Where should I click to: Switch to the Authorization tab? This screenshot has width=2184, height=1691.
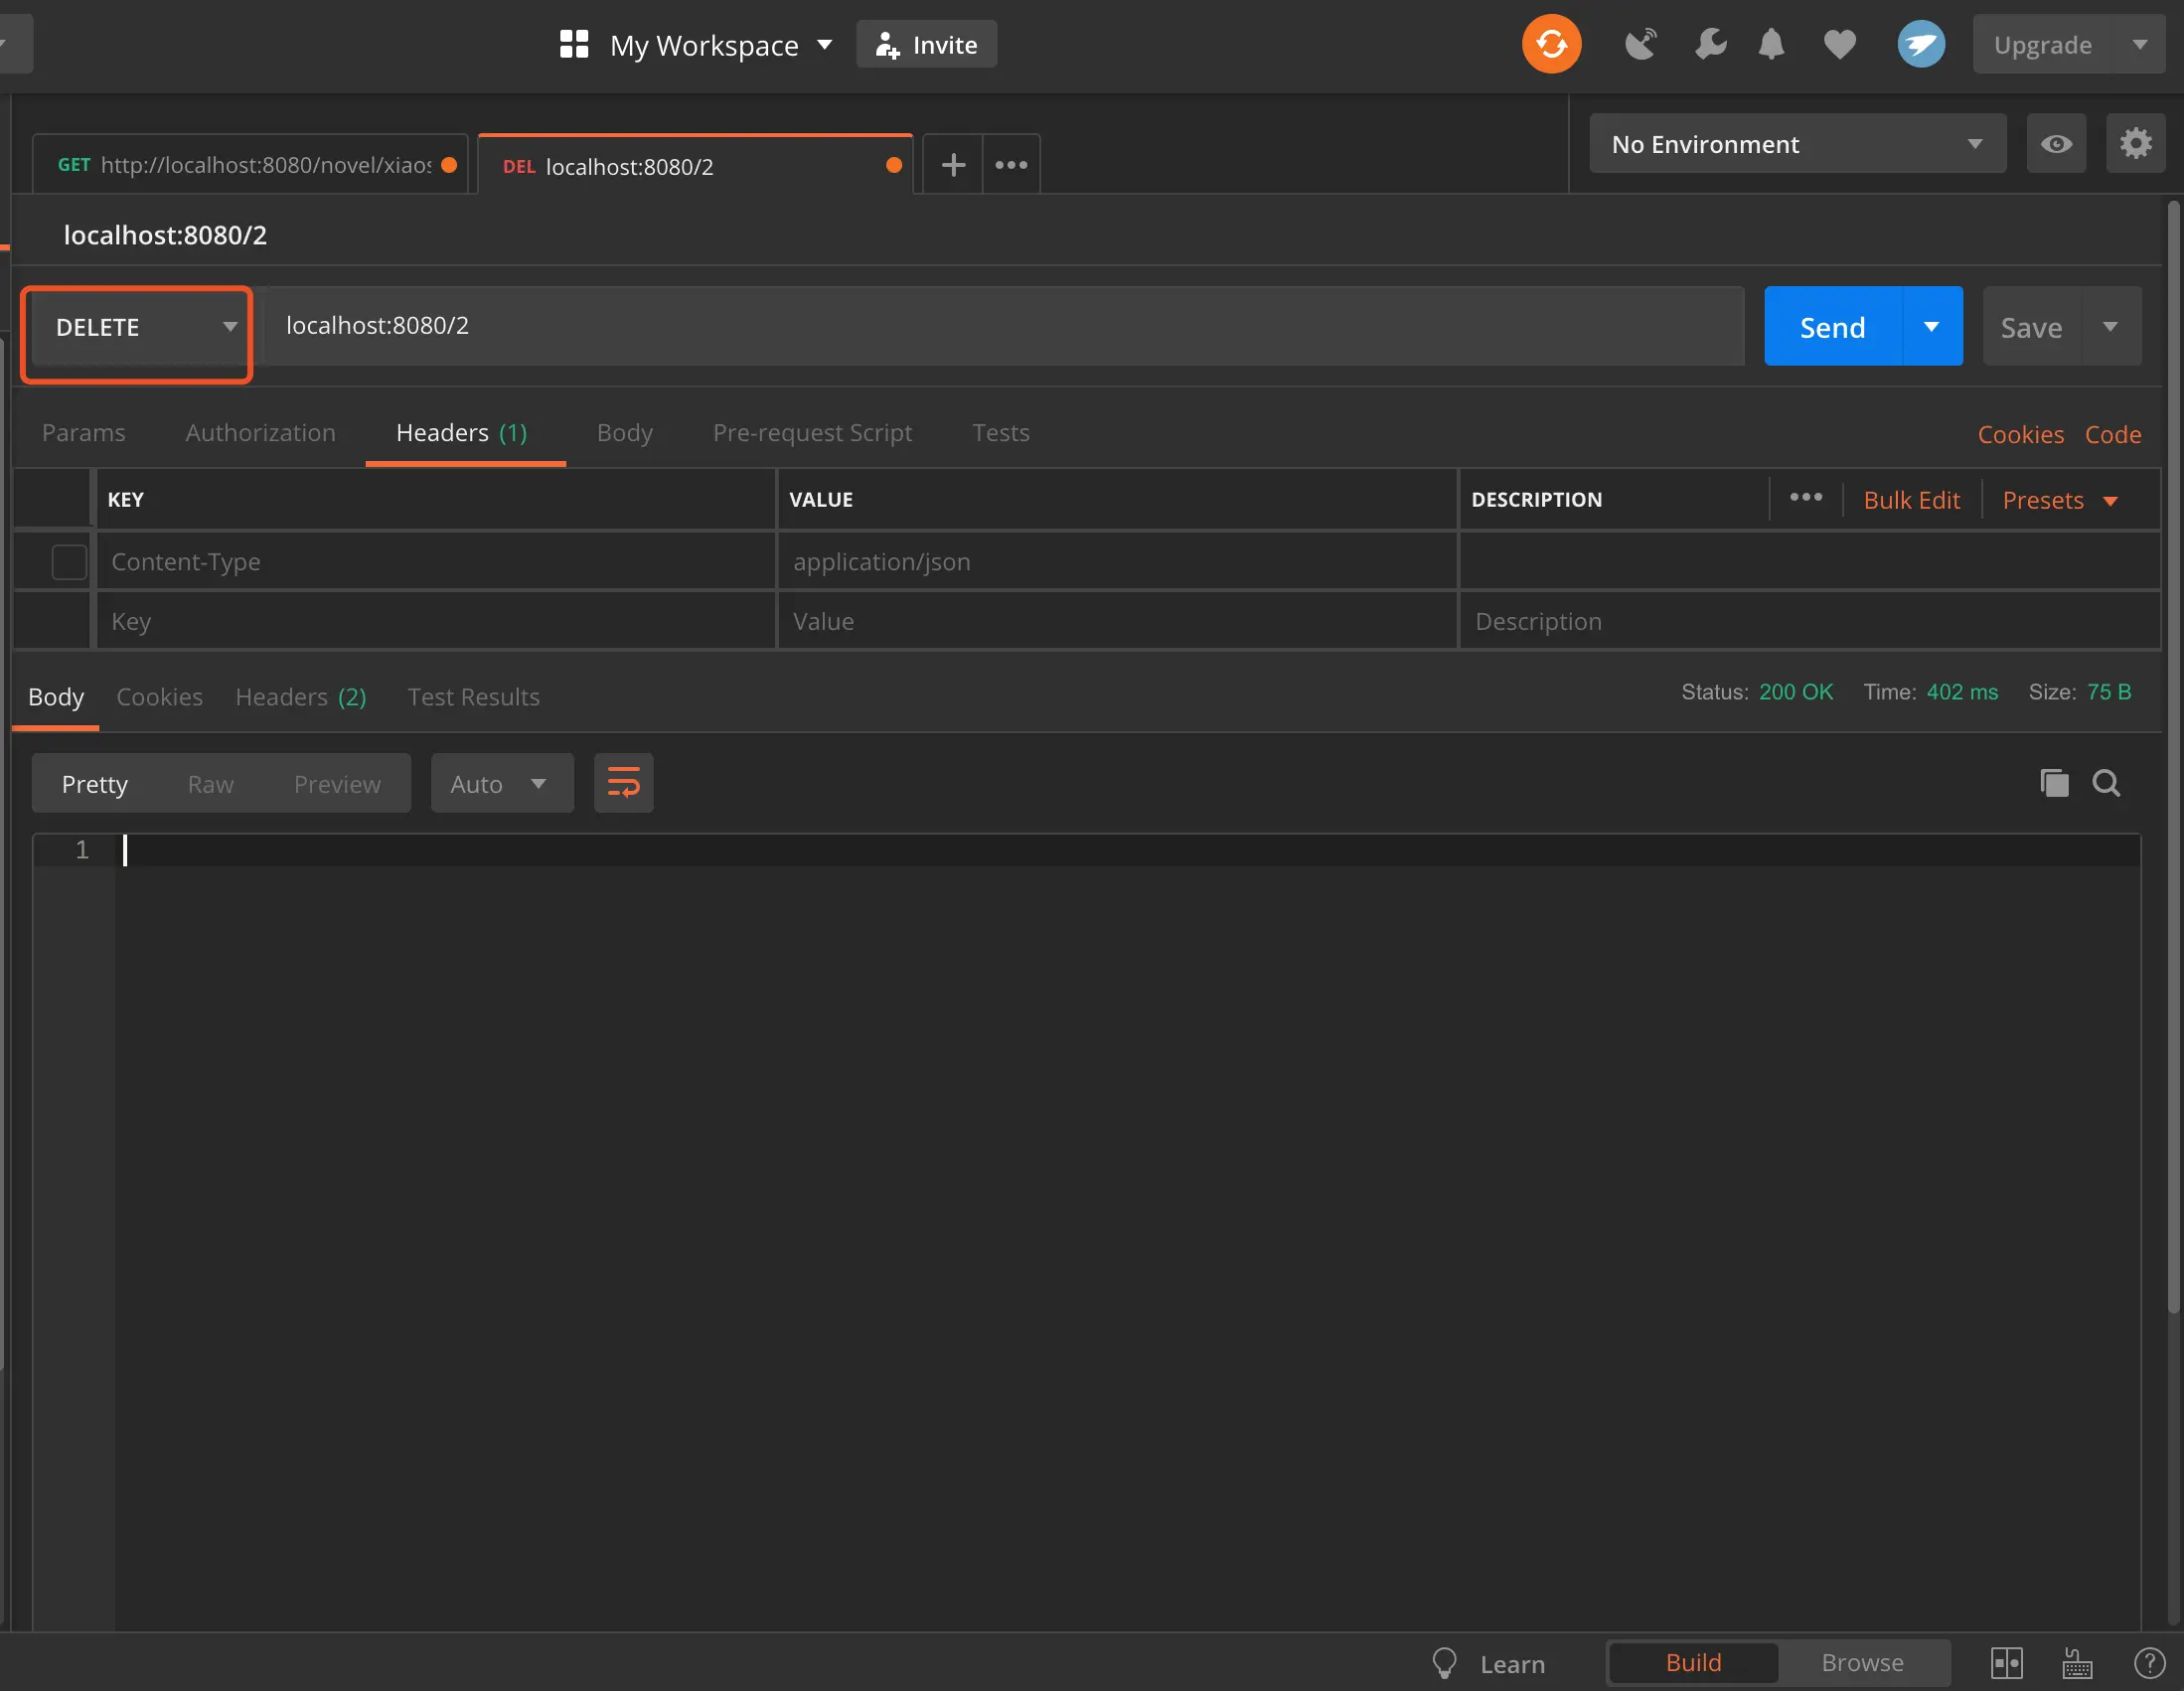[x=260, y=433]
